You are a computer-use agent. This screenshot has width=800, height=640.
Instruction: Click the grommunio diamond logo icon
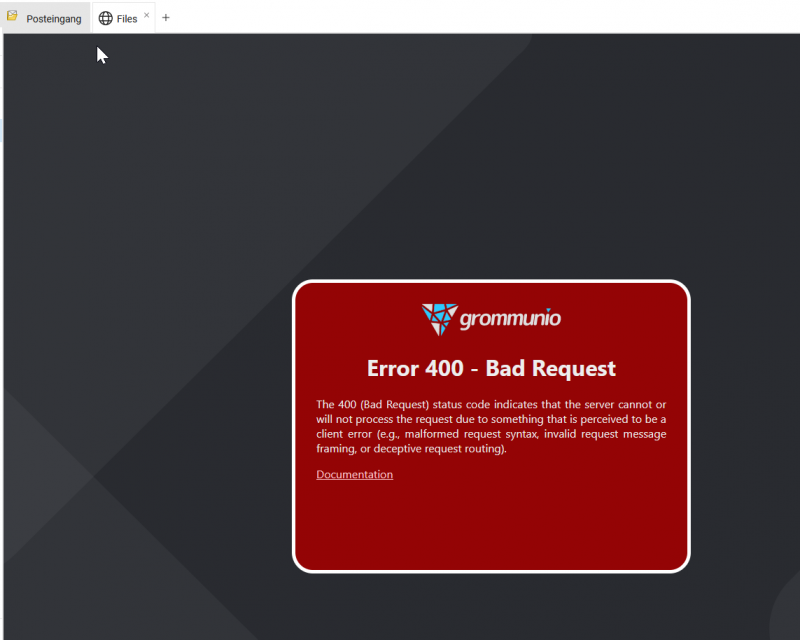(x=438, y=318)
